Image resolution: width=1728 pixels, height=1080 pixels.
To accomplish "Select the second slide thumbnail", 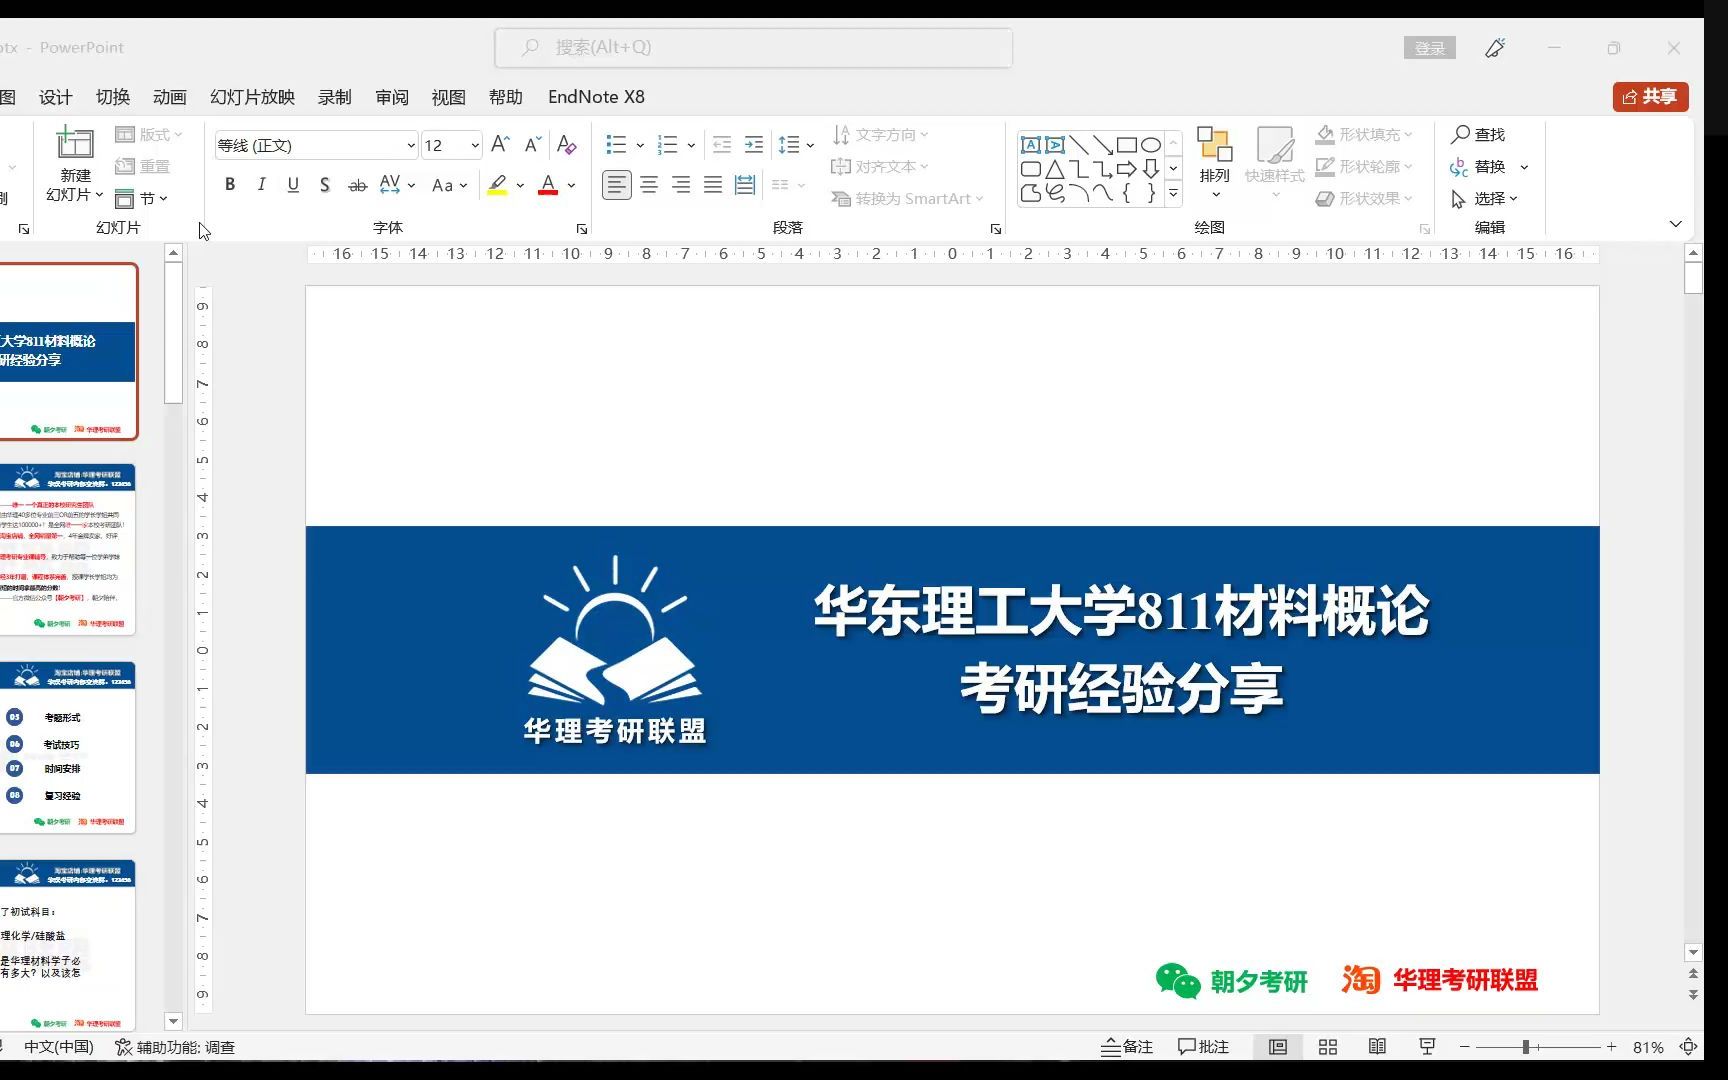I will [67, 548].
